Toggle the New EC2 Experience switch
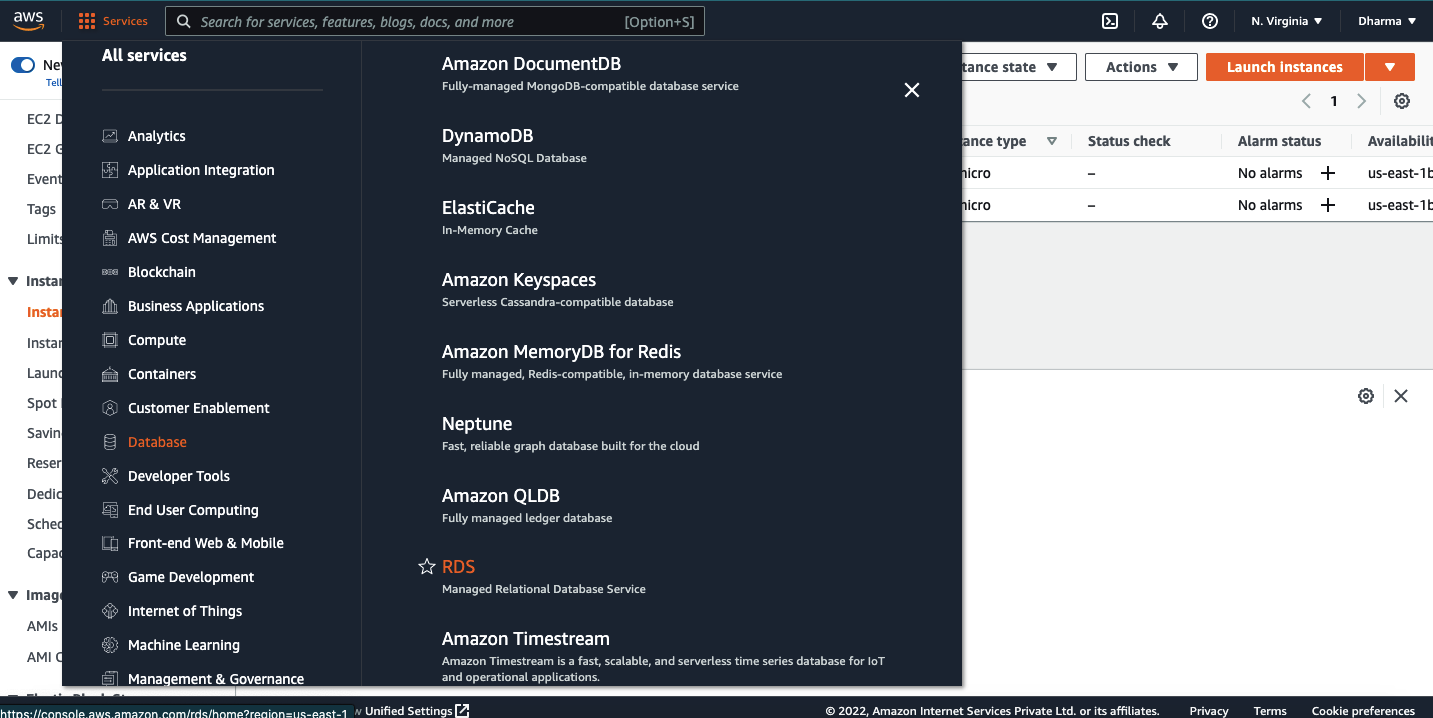 coord(23,65)
